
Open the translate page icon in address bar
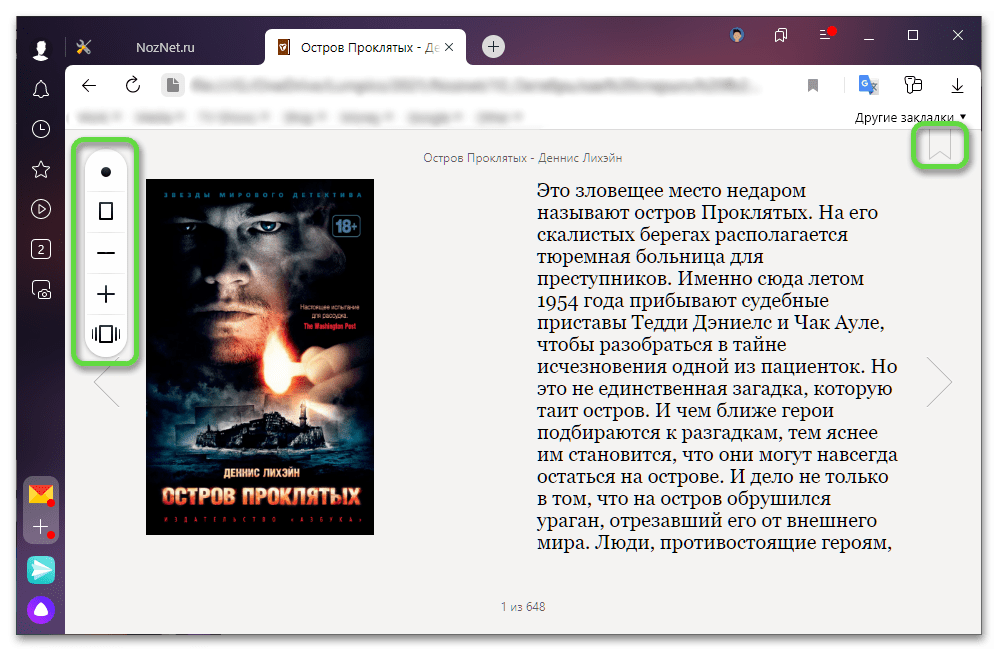click(868, 85)
